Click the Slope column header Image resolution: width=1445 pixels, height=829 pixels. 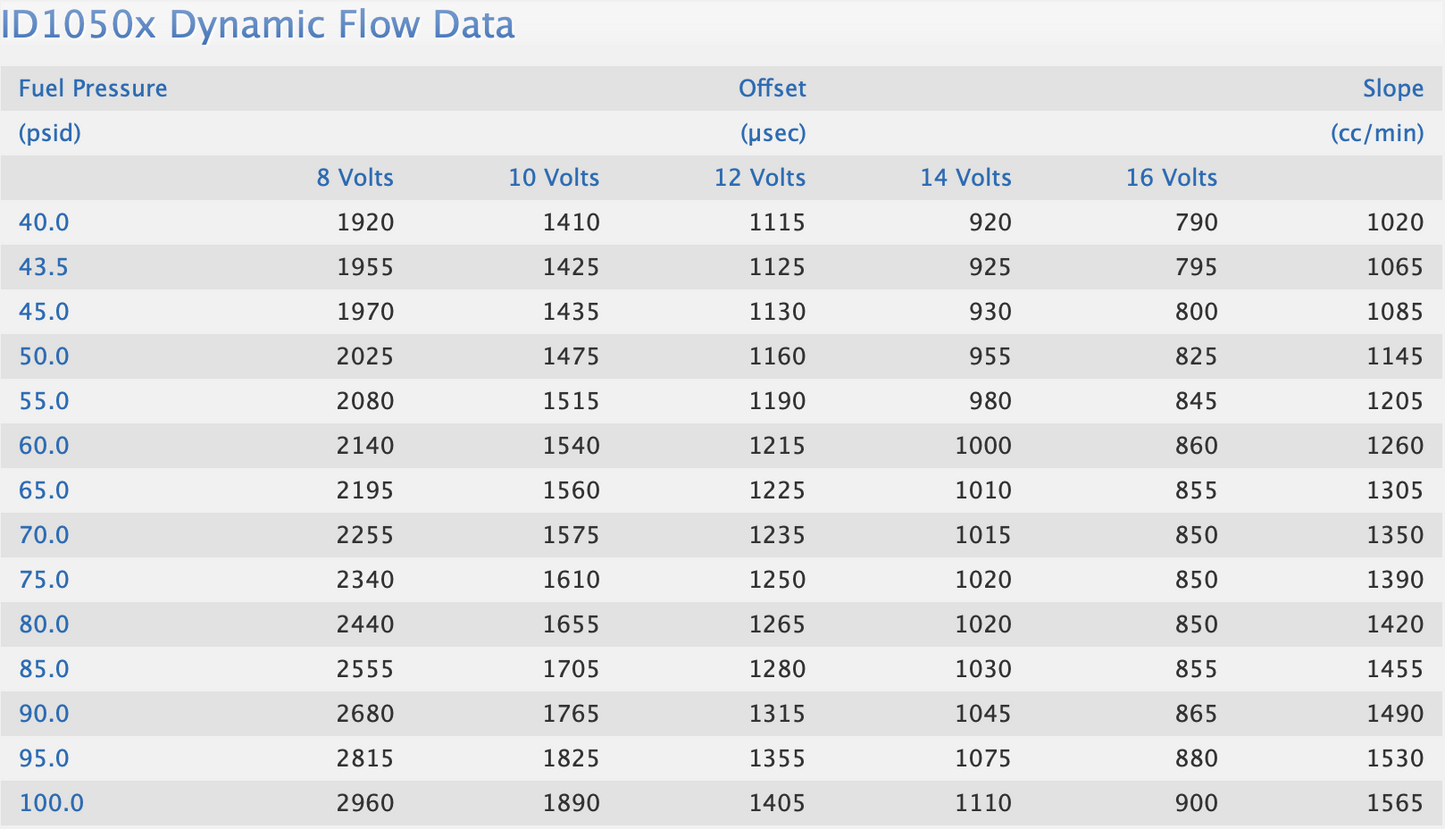(x=1392, y=88)
